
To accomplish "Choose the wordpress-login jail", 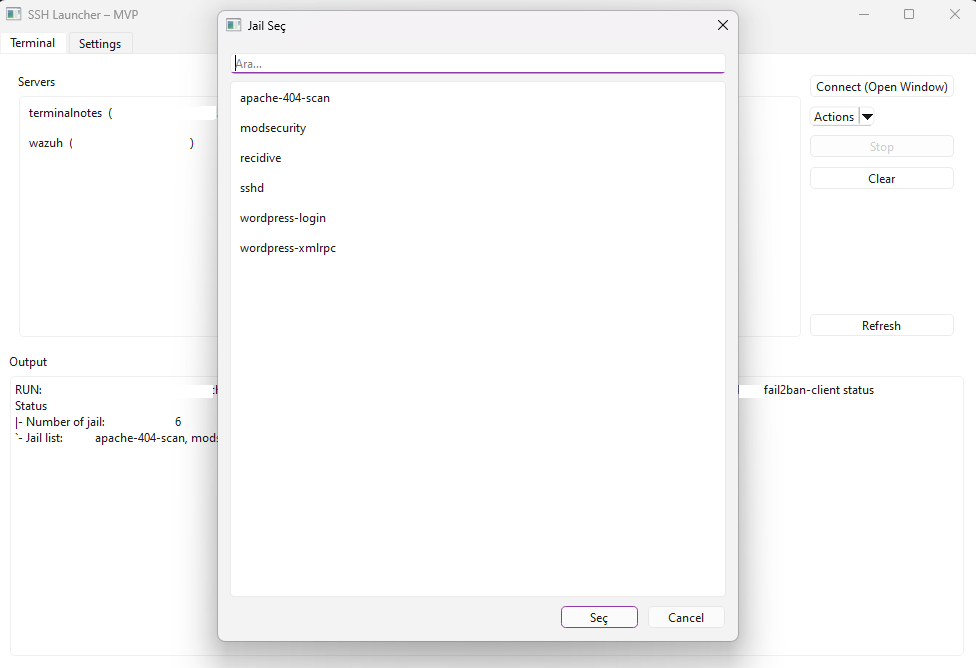I will (x=283, y=218).
